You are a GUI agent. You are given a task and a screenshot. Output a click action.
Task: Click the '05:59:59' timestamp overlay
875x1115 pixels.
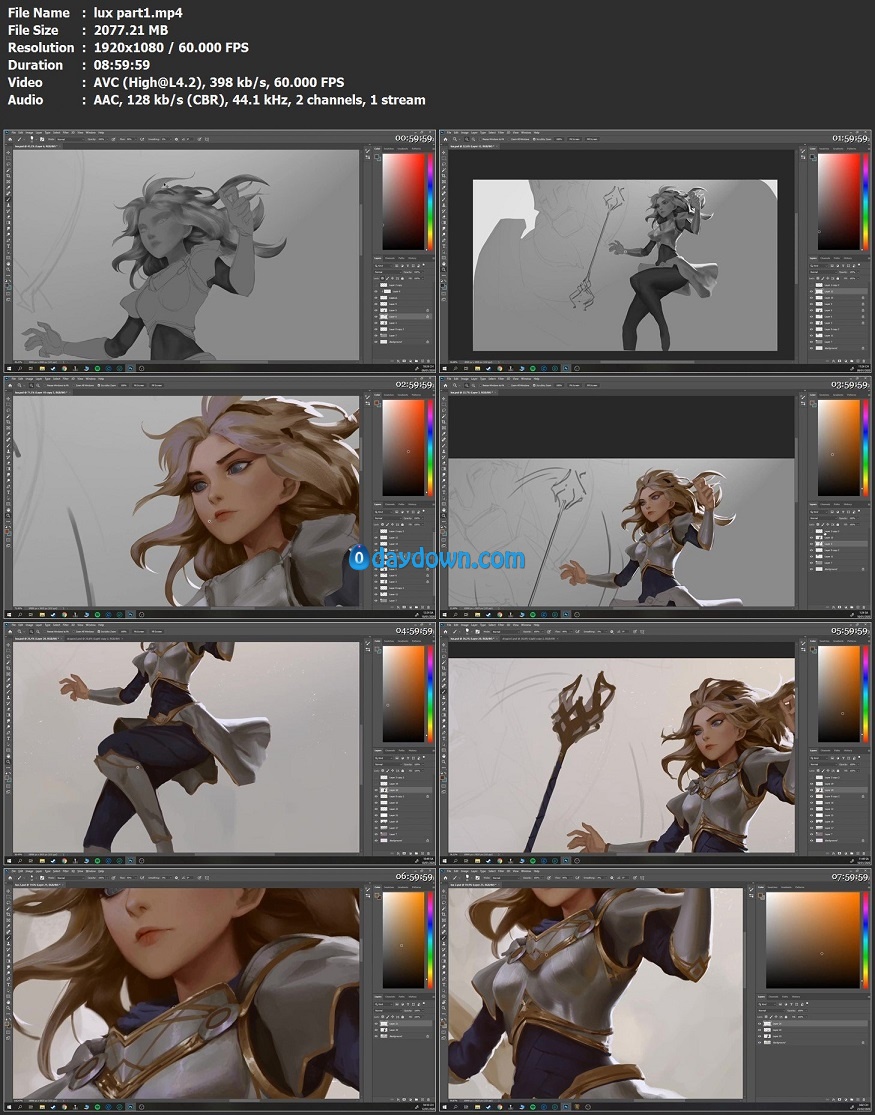(850, 631)
